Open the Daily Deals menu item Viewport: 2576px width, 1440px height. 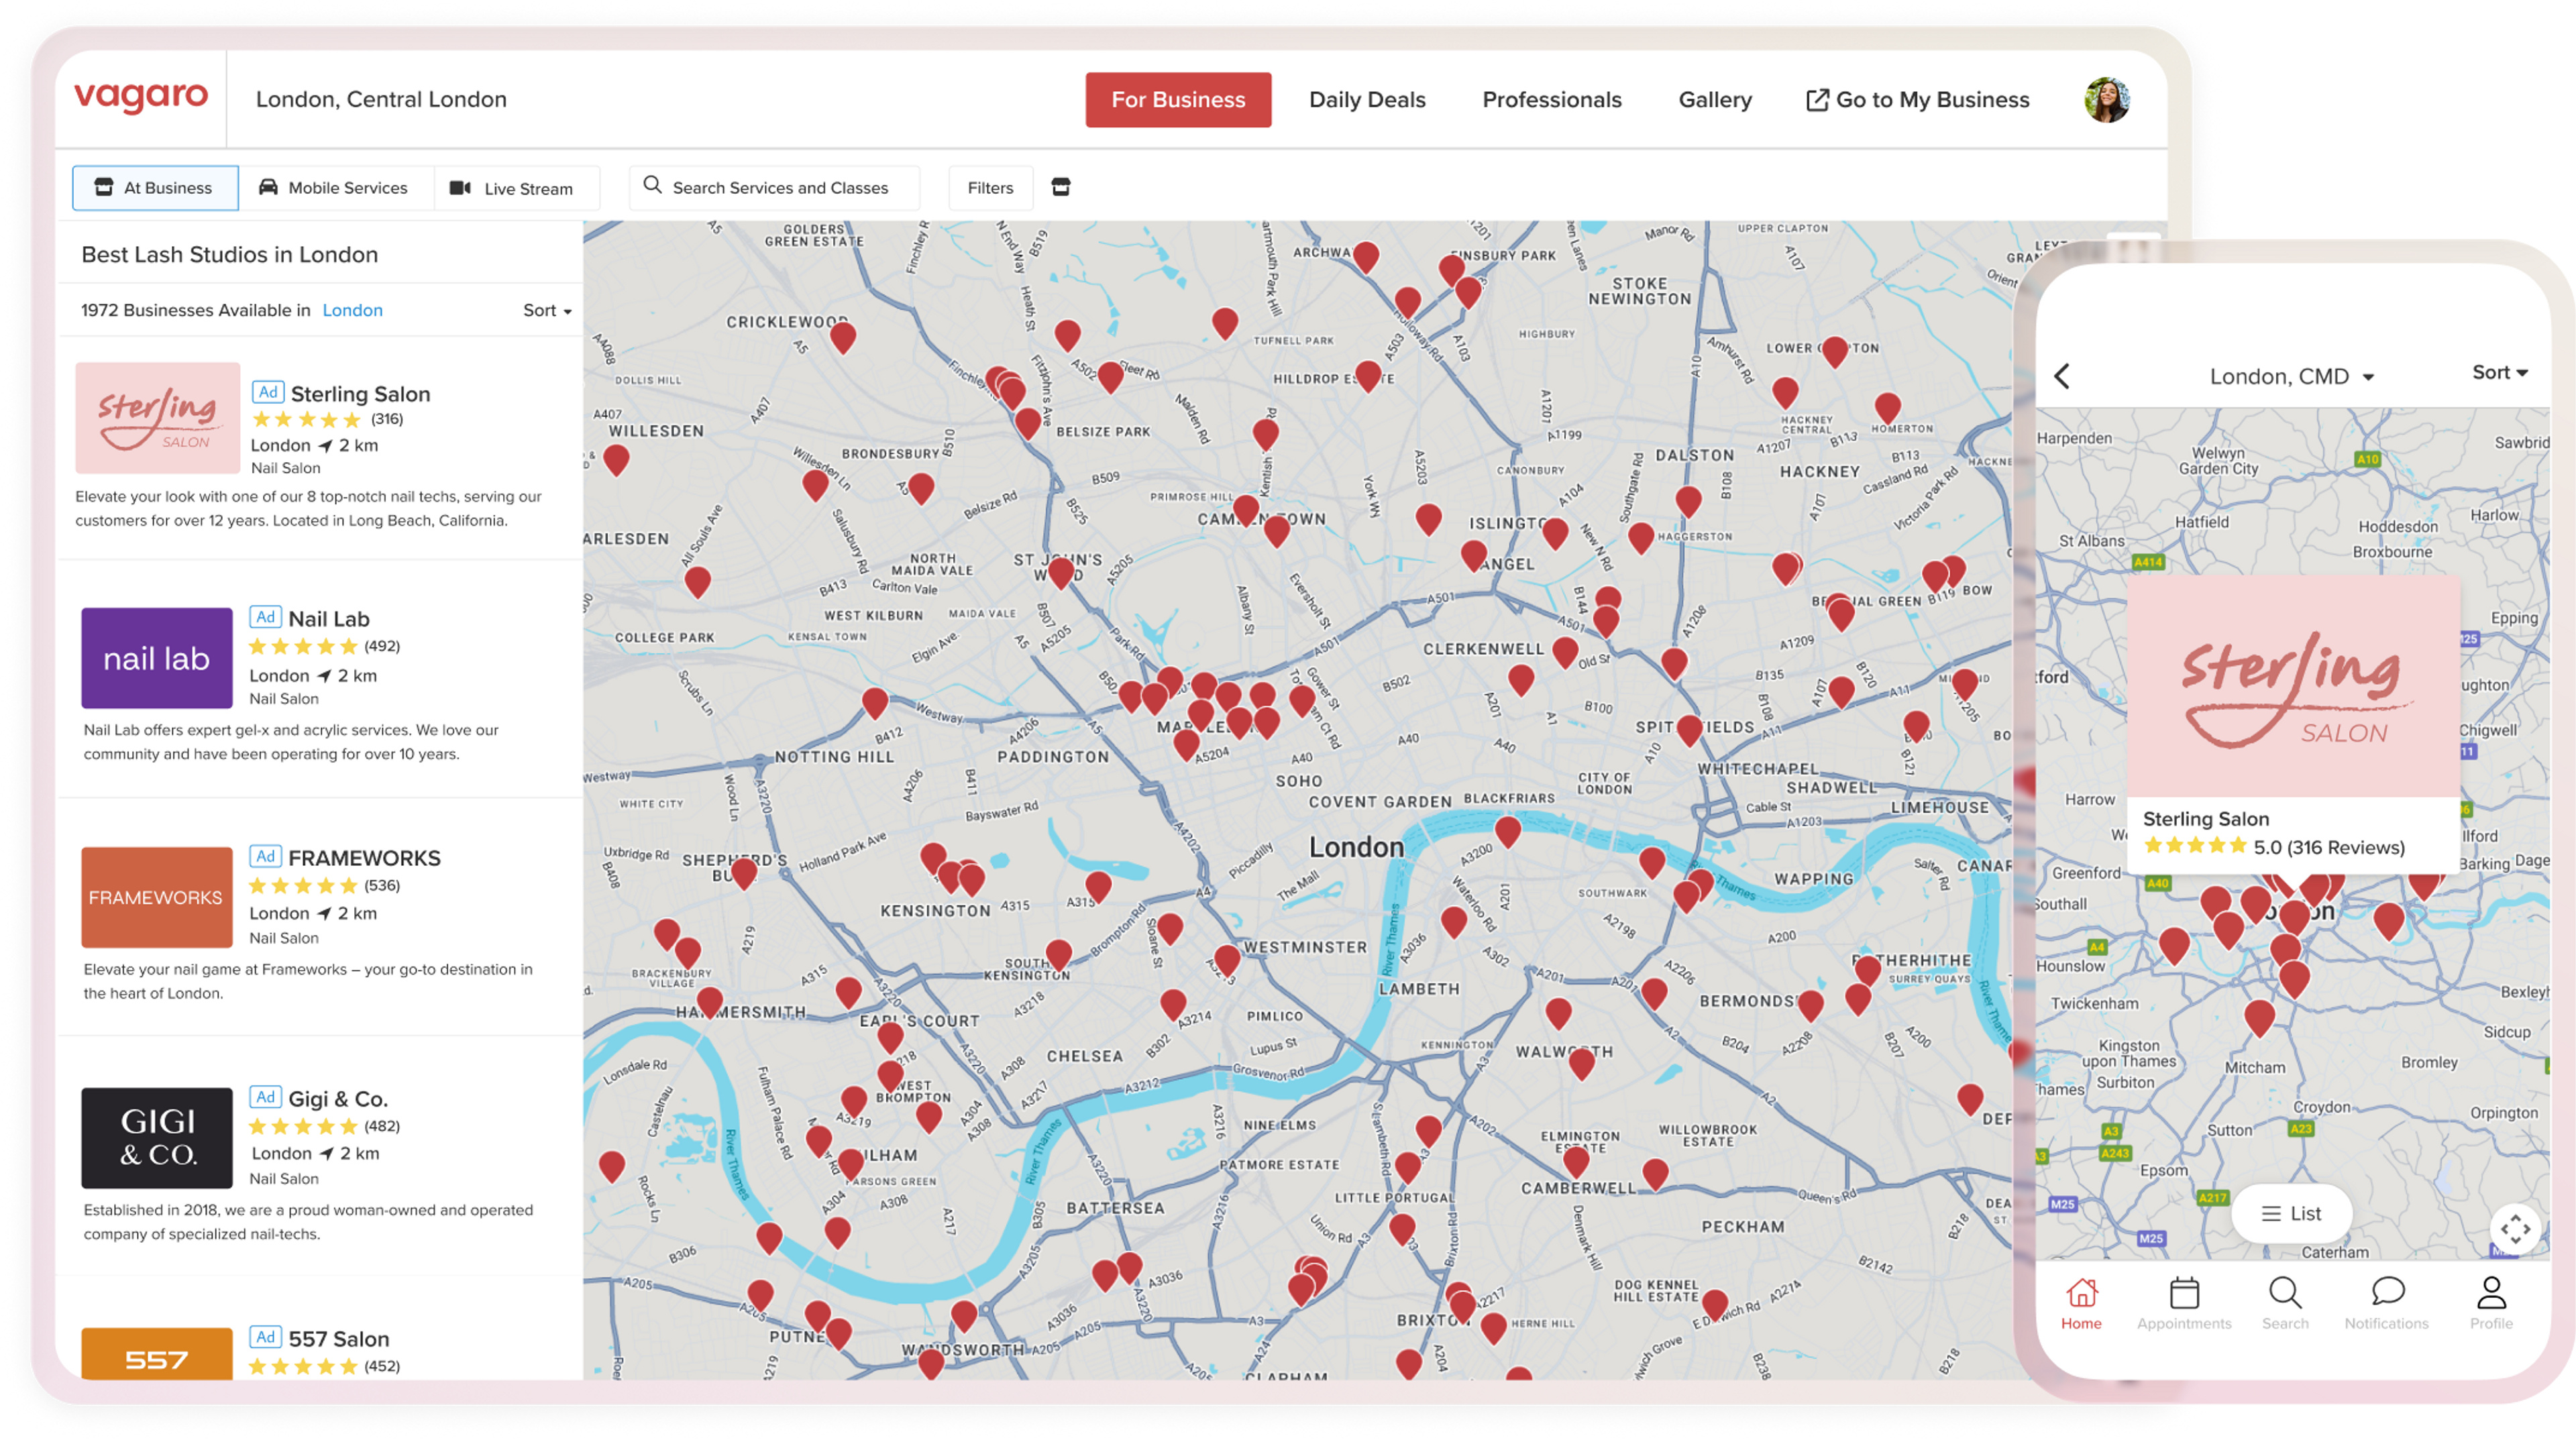(1367, 100)
